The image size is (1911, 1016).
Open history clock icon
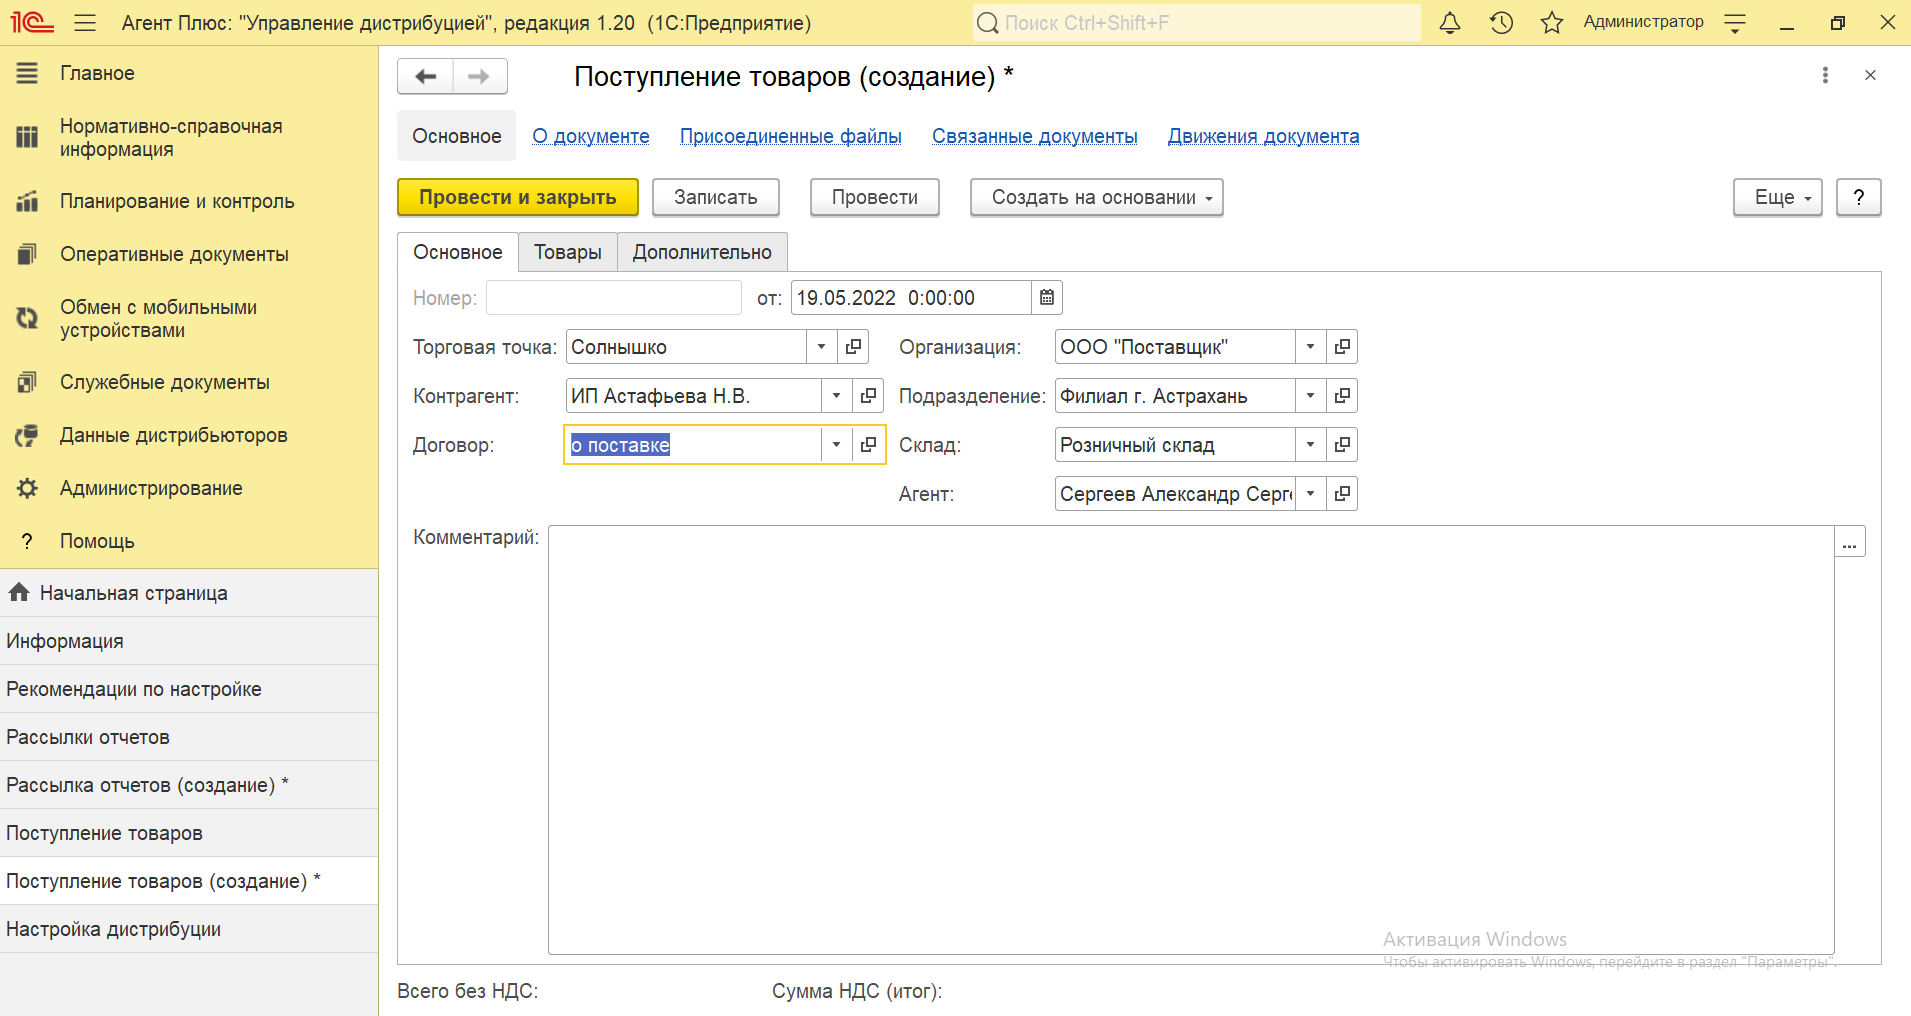click(1501, 22)
